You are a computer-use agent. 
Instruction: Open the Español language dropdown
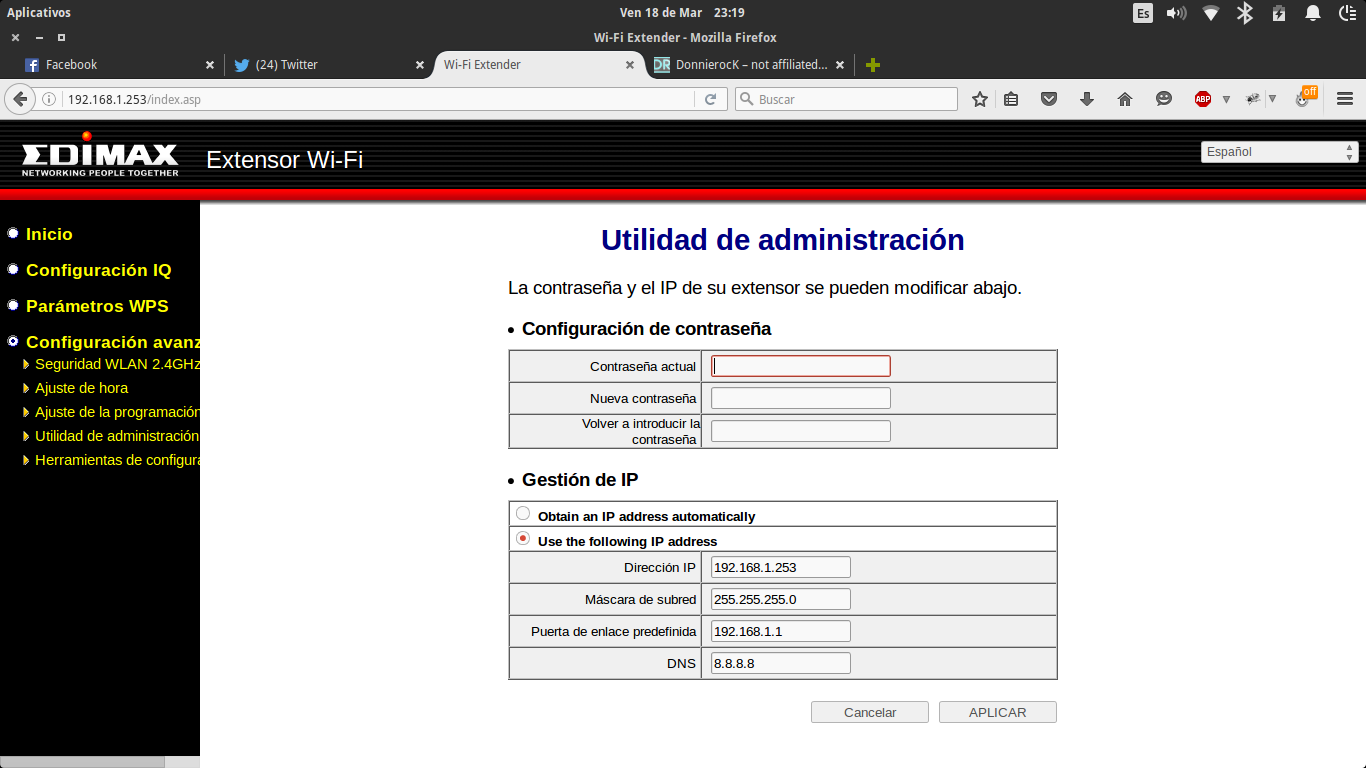pos(1275,151)
